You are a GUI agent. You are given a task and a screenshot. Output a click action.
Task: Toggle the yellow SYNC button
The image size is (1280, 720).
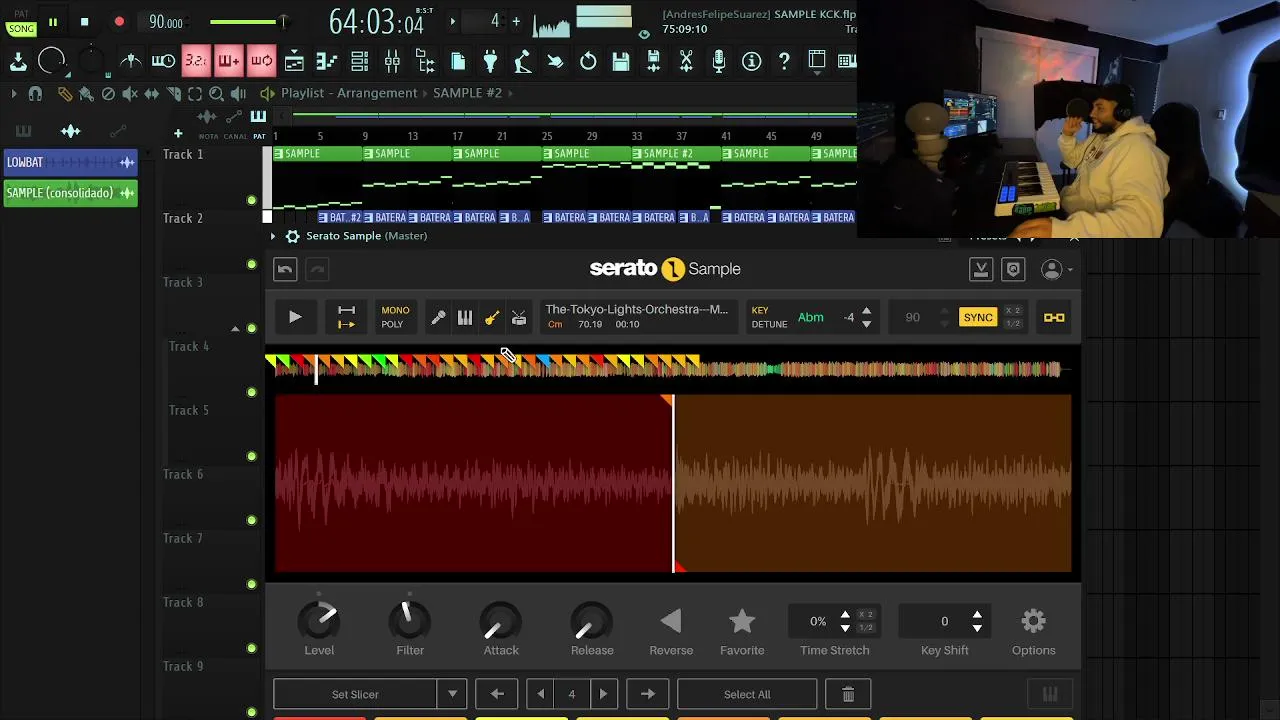point(978,318)
